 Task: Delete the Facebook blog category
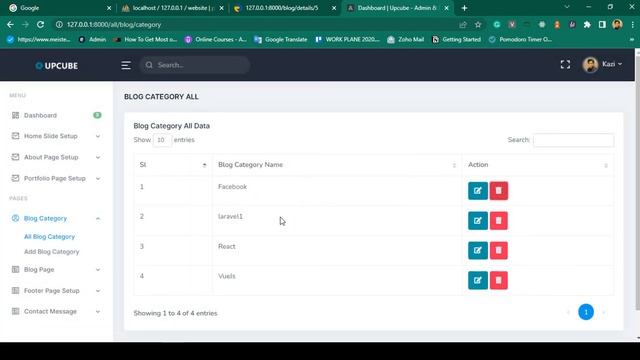[x=498, y=191]
